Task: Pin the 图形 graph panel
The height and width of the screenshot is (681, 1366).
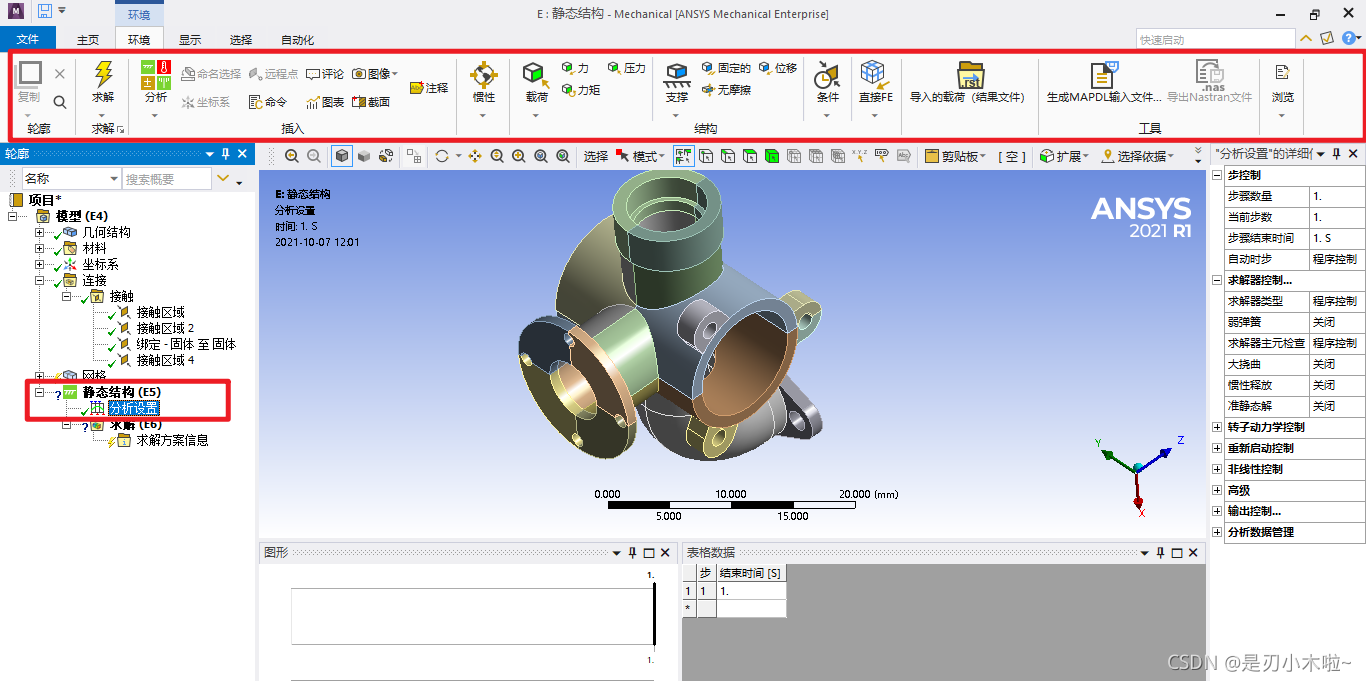Action: (x=632, y=553)
